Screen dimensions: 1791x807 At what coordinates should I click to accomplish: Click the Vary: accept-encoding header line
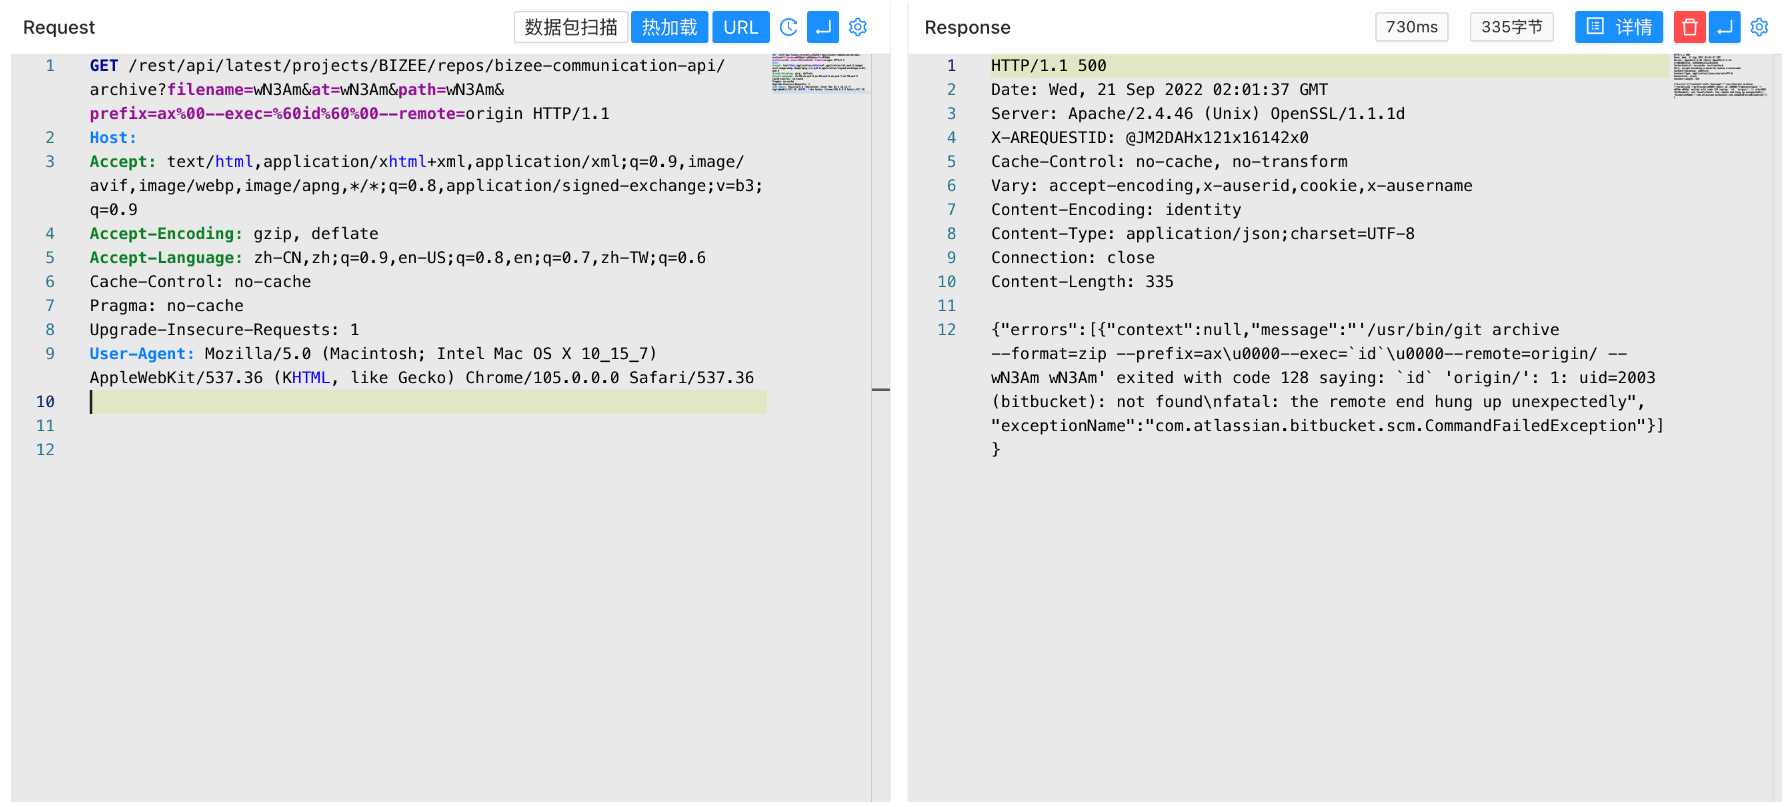(1231, 186)
